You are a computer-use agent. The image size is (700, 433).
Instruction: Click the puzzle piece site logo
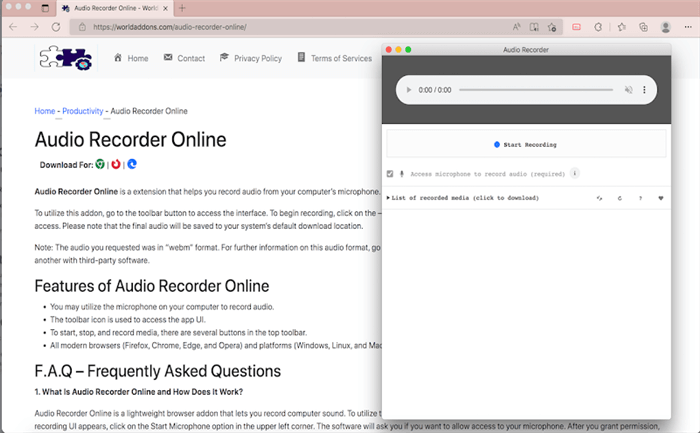66,58
